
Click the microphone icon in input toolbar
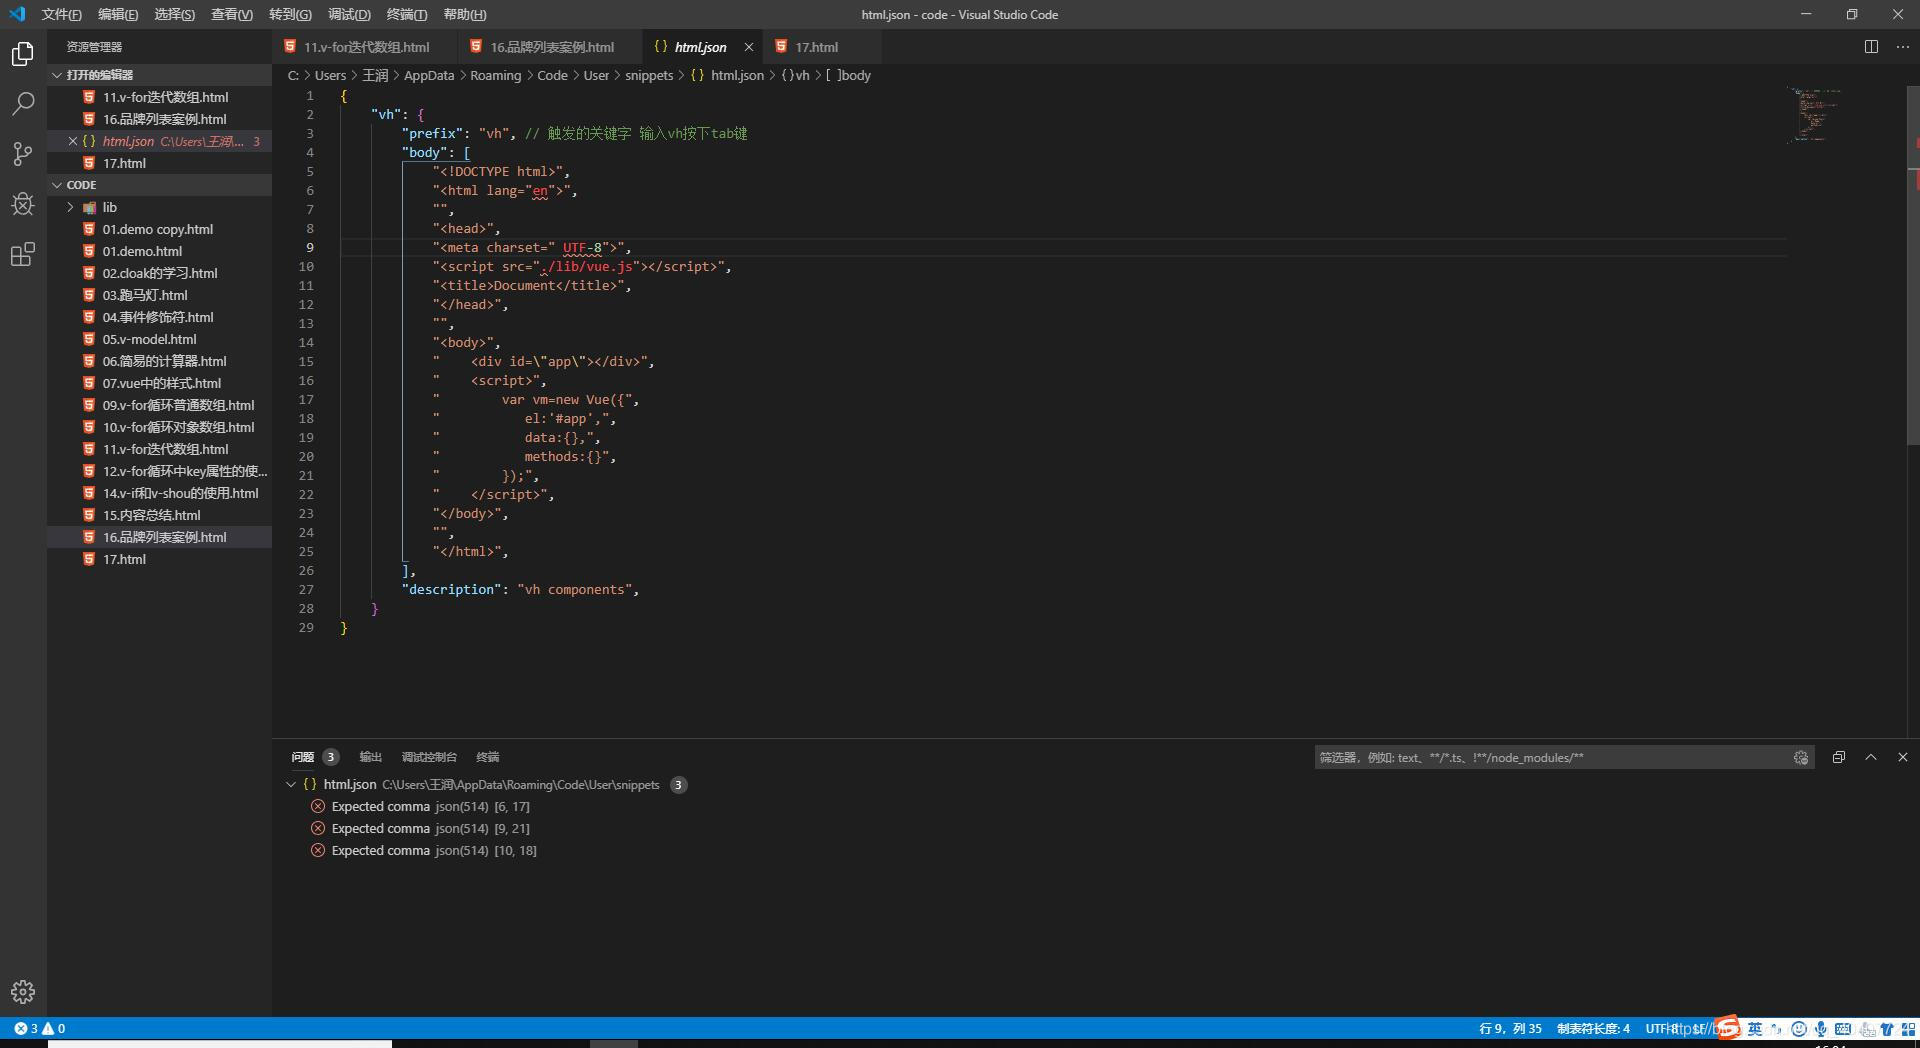pos(1821,1028)
